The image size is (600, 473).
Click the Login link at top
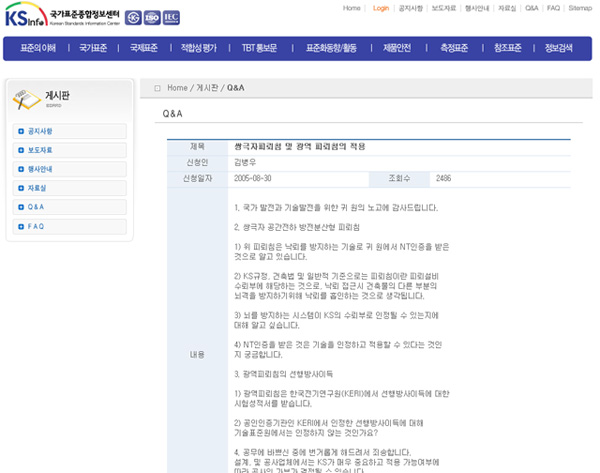click(x=381, y=7)
